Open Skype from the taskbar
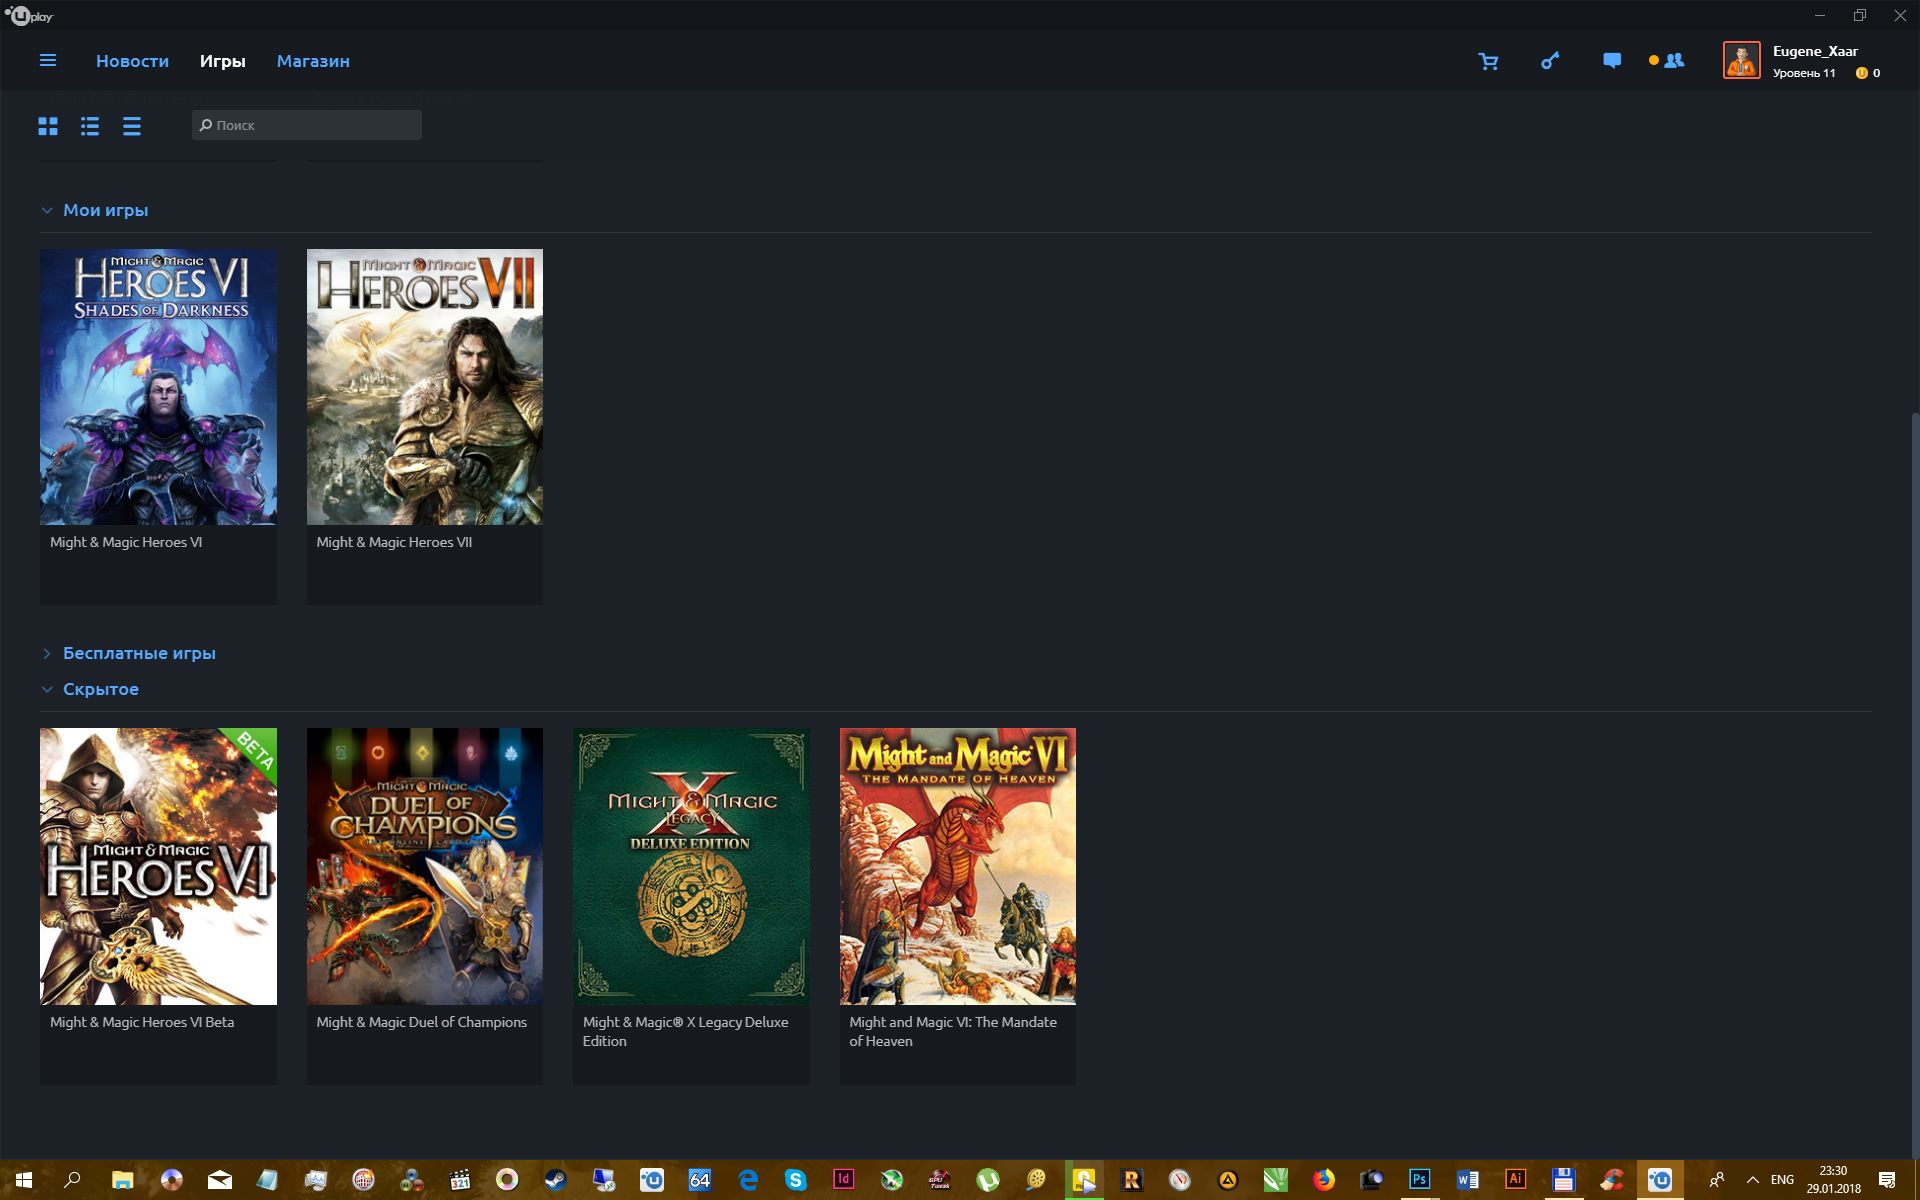Image resolution: width=1920 pixels, height=1200 pixels. coord(796,1180)
